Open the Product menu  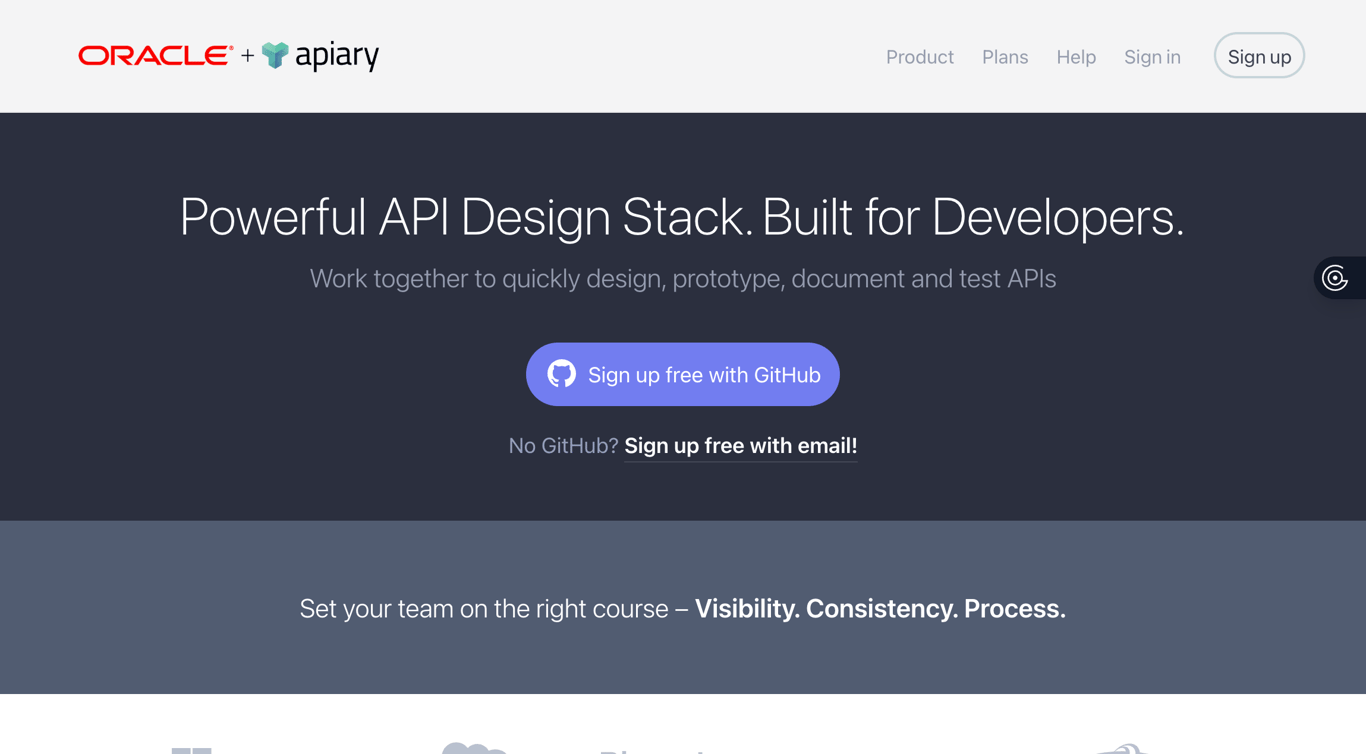tap(920, 57)
